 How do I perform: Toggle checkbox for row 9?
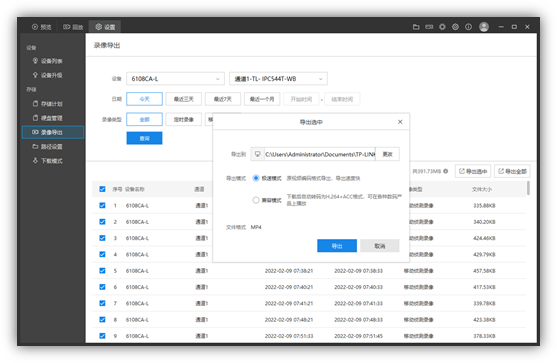pos(102,336)
